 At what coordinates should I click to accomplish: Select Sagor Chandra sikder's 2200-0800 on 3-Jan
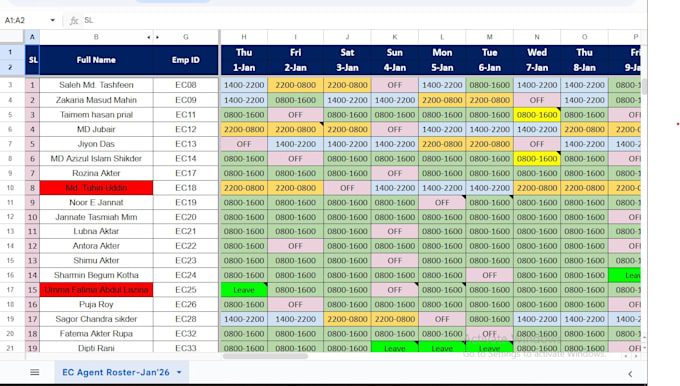click(347, 319)
